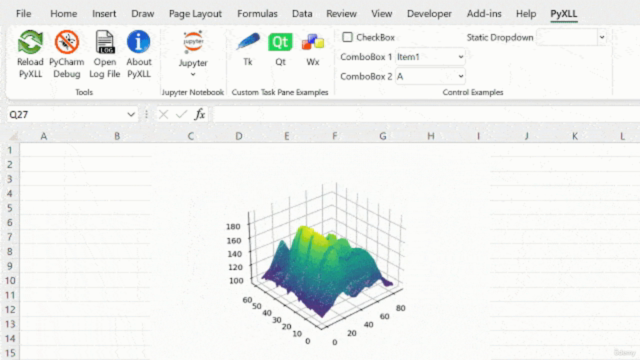This screenshot has height=360, width=640.
Task: Select row 1 header
Action: click(x=10, y=150)
